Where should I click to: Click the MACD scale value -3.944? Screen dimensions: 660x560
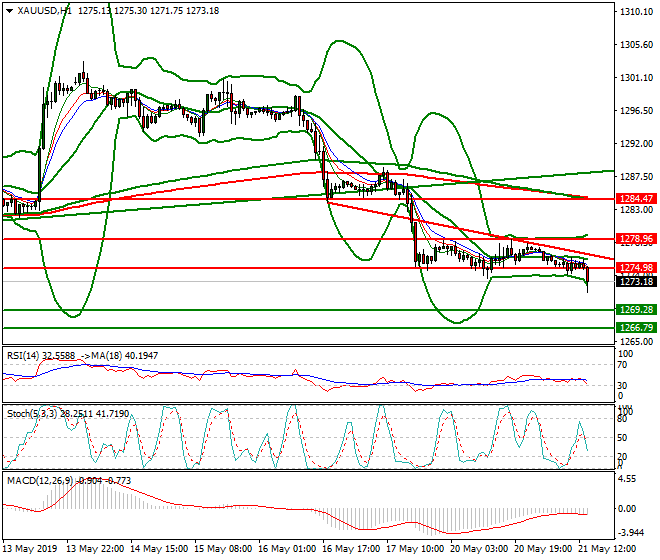point(631,533)
